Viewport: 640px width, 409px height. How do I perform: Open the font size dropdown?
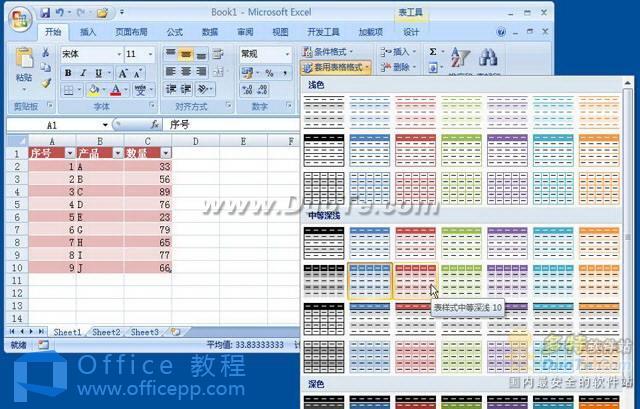click(x=151, y=54)
